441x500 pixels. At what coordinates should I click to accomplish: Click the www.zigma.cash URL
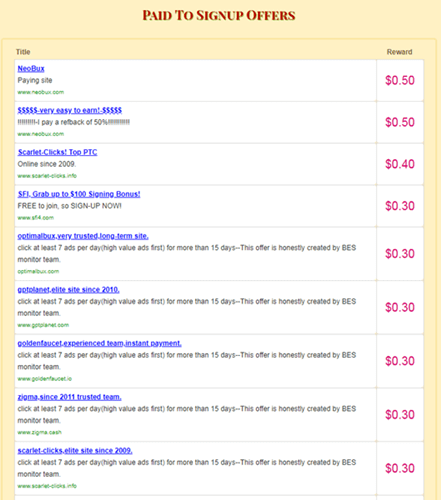tap(40, 433)
